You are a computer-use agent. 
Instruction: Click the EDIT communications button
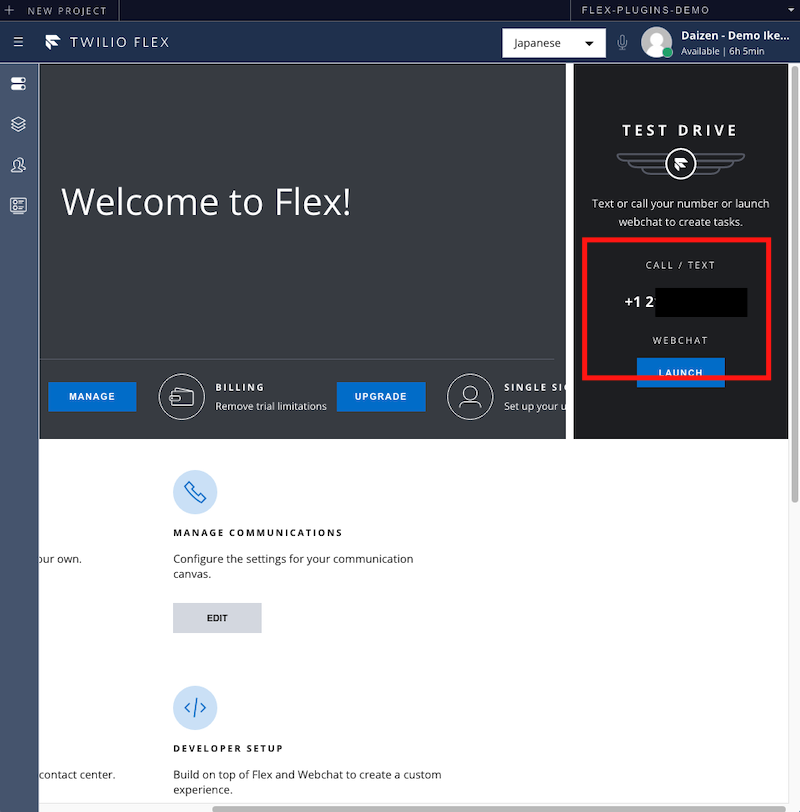click(x=217, y=618)
